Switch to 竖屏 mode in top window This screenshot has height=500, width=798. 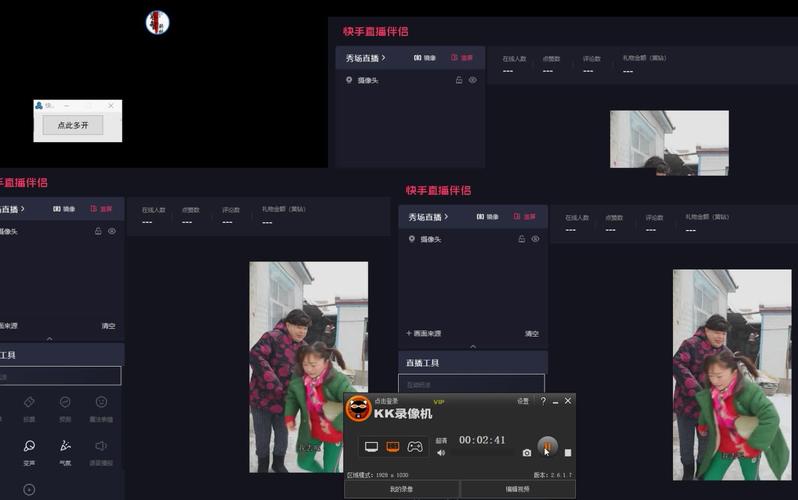tap(461, 58)
